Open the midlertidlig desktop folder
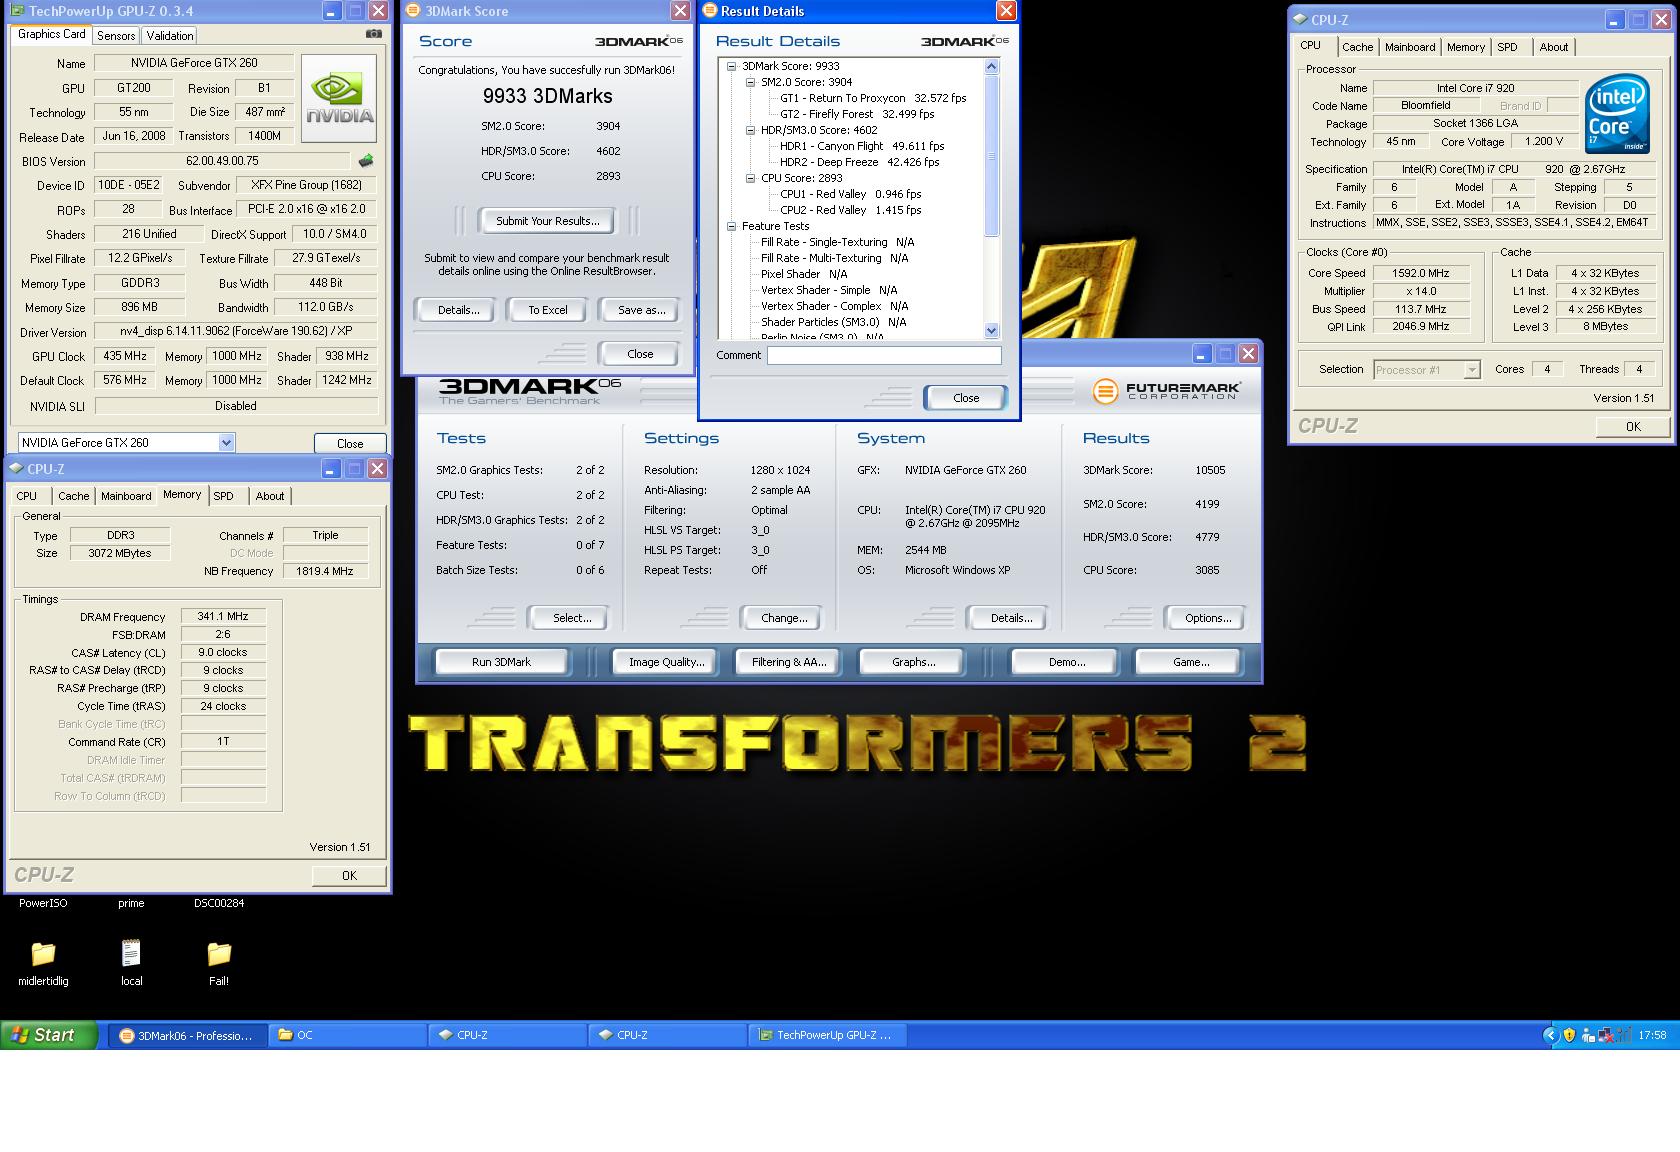The image size is (1680, 1152). pyautogui.click(x=43, y=962)
